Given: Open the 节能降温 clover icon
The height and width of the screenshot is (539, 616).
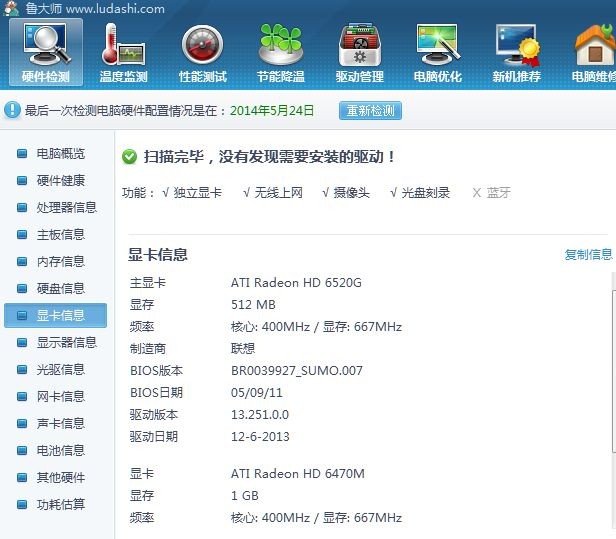Looking at the screenshot, I should pyautogui.click(x=280, y=52).
